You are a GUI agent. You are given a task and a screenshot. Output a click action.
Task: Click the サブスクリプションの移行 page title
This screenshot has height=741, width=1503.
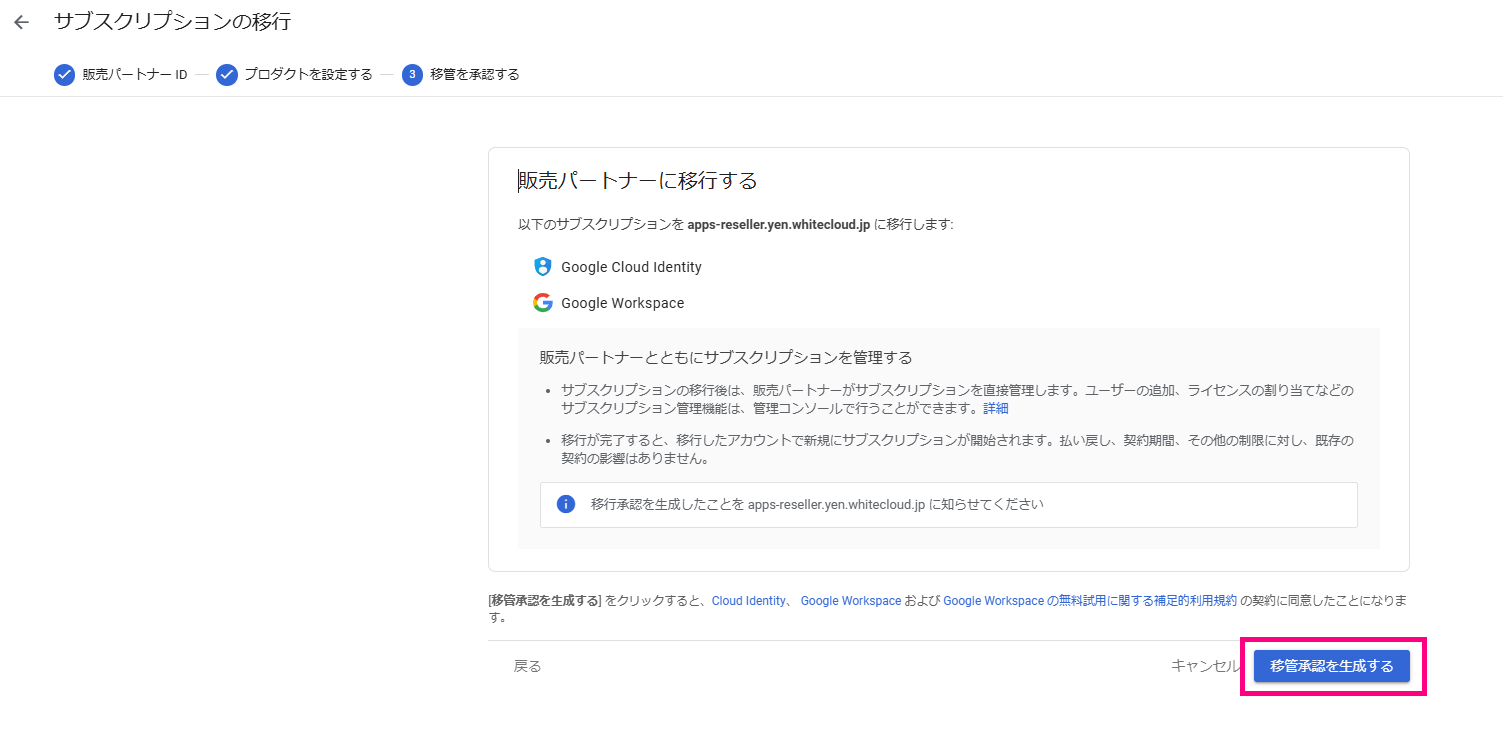pyautogui.click(x=172, y=22)
